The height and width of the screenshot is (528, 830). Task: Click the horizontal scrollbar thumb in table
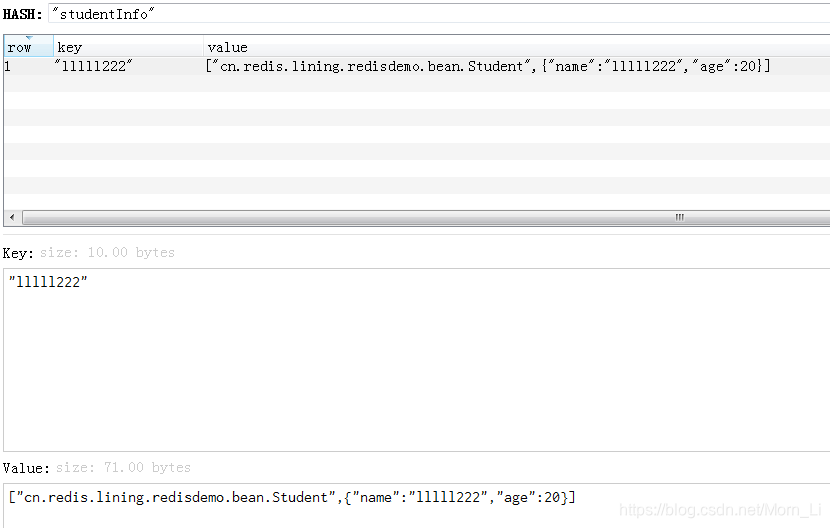(x=426, y=217)
